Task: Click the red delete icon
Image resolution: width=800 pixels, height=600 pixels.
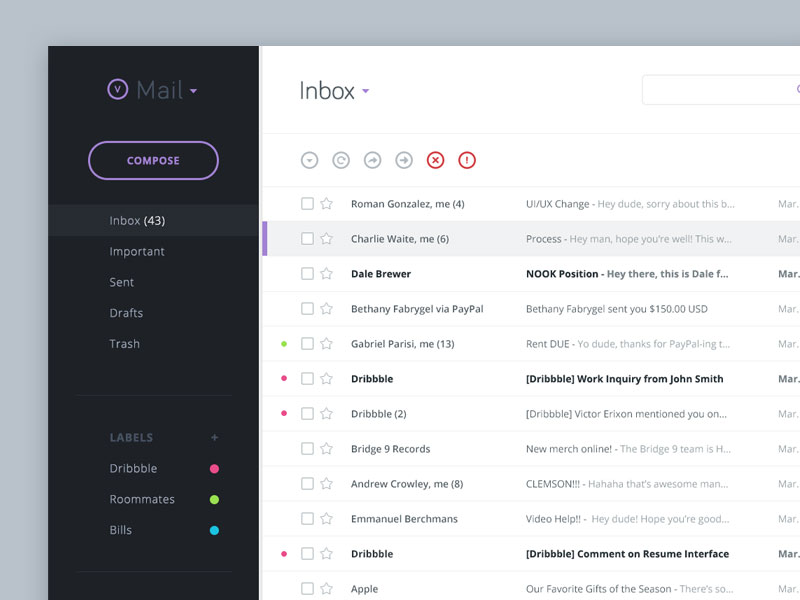Action: [435, 160]
